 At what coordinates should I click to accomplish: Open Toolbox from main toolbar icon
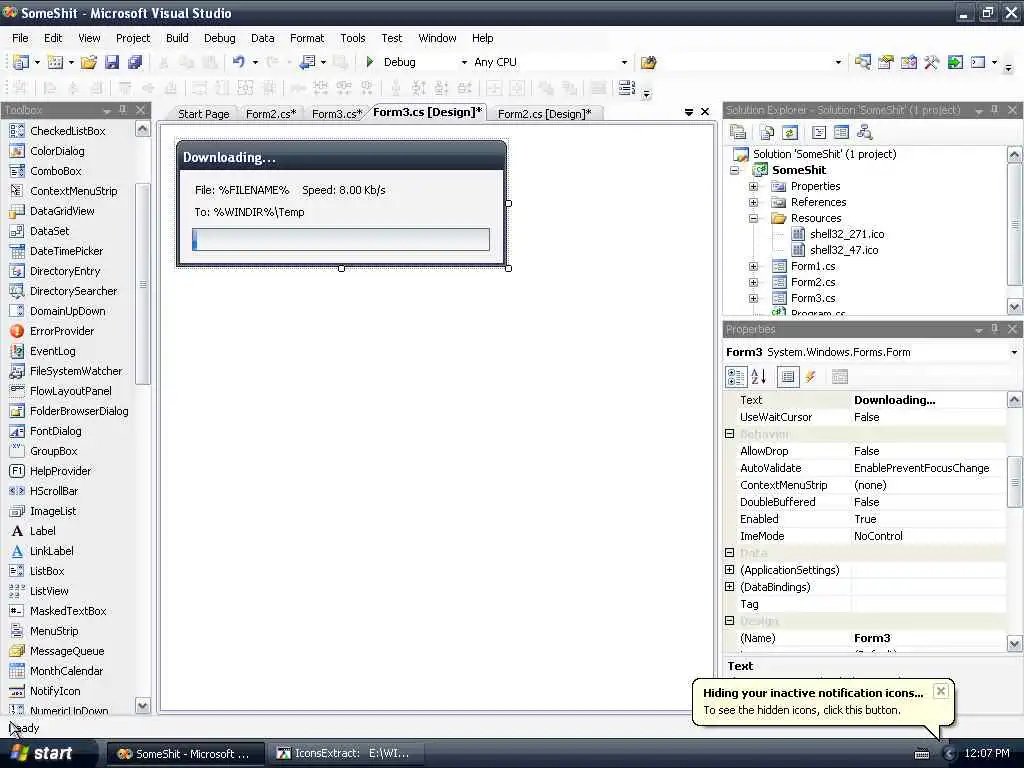pos(931,62)
